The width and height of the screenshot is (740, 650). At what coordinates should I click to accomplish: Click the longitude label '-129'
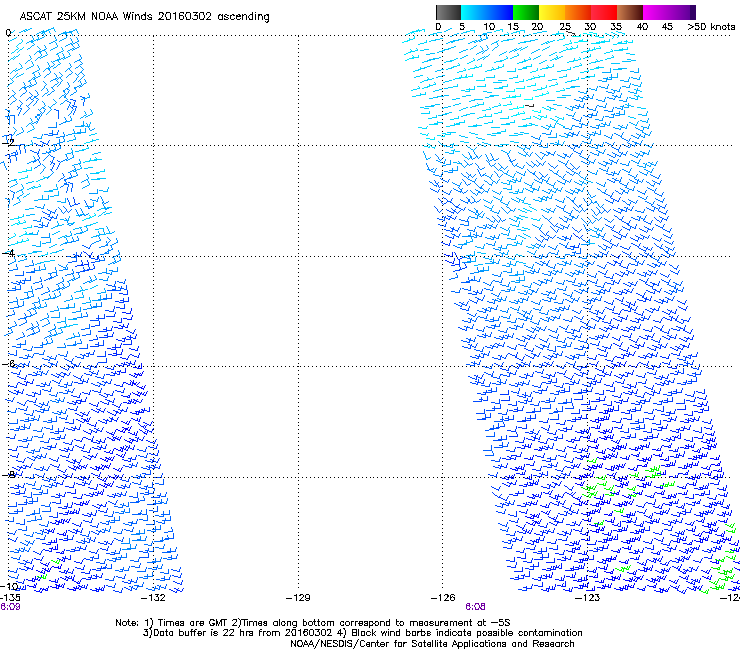(298, 598)
